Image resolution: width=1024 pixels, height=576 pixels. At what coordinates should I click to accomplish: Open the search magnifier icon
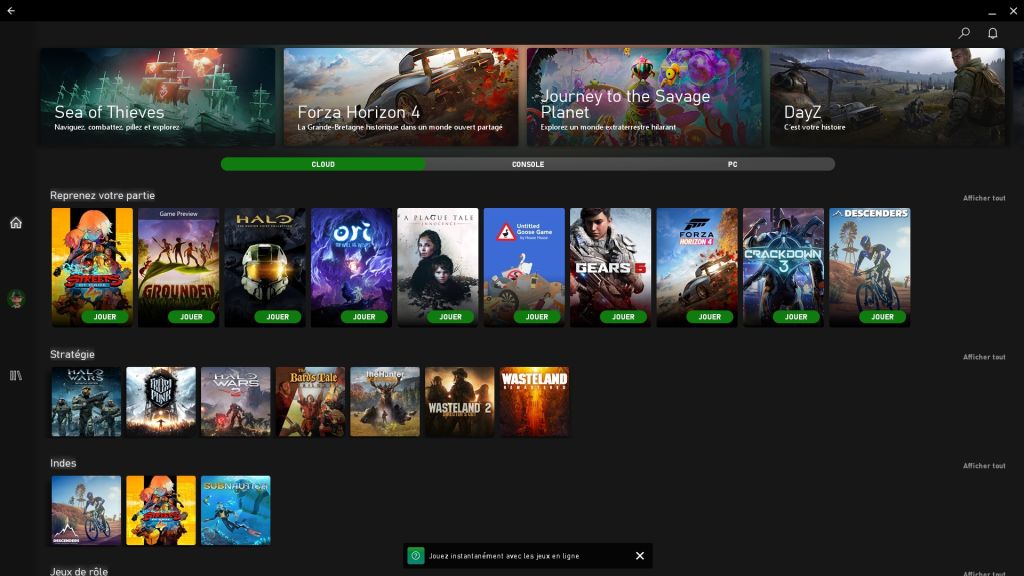click(x=964, y=33)
